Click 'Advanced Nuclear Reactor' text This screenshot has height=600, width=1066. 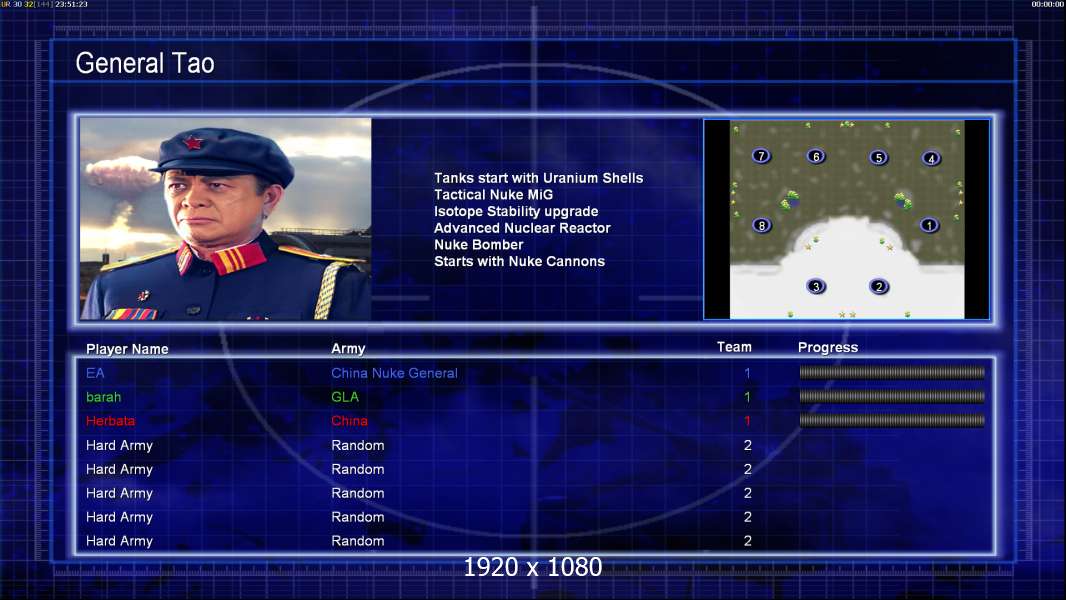(522, 228)
